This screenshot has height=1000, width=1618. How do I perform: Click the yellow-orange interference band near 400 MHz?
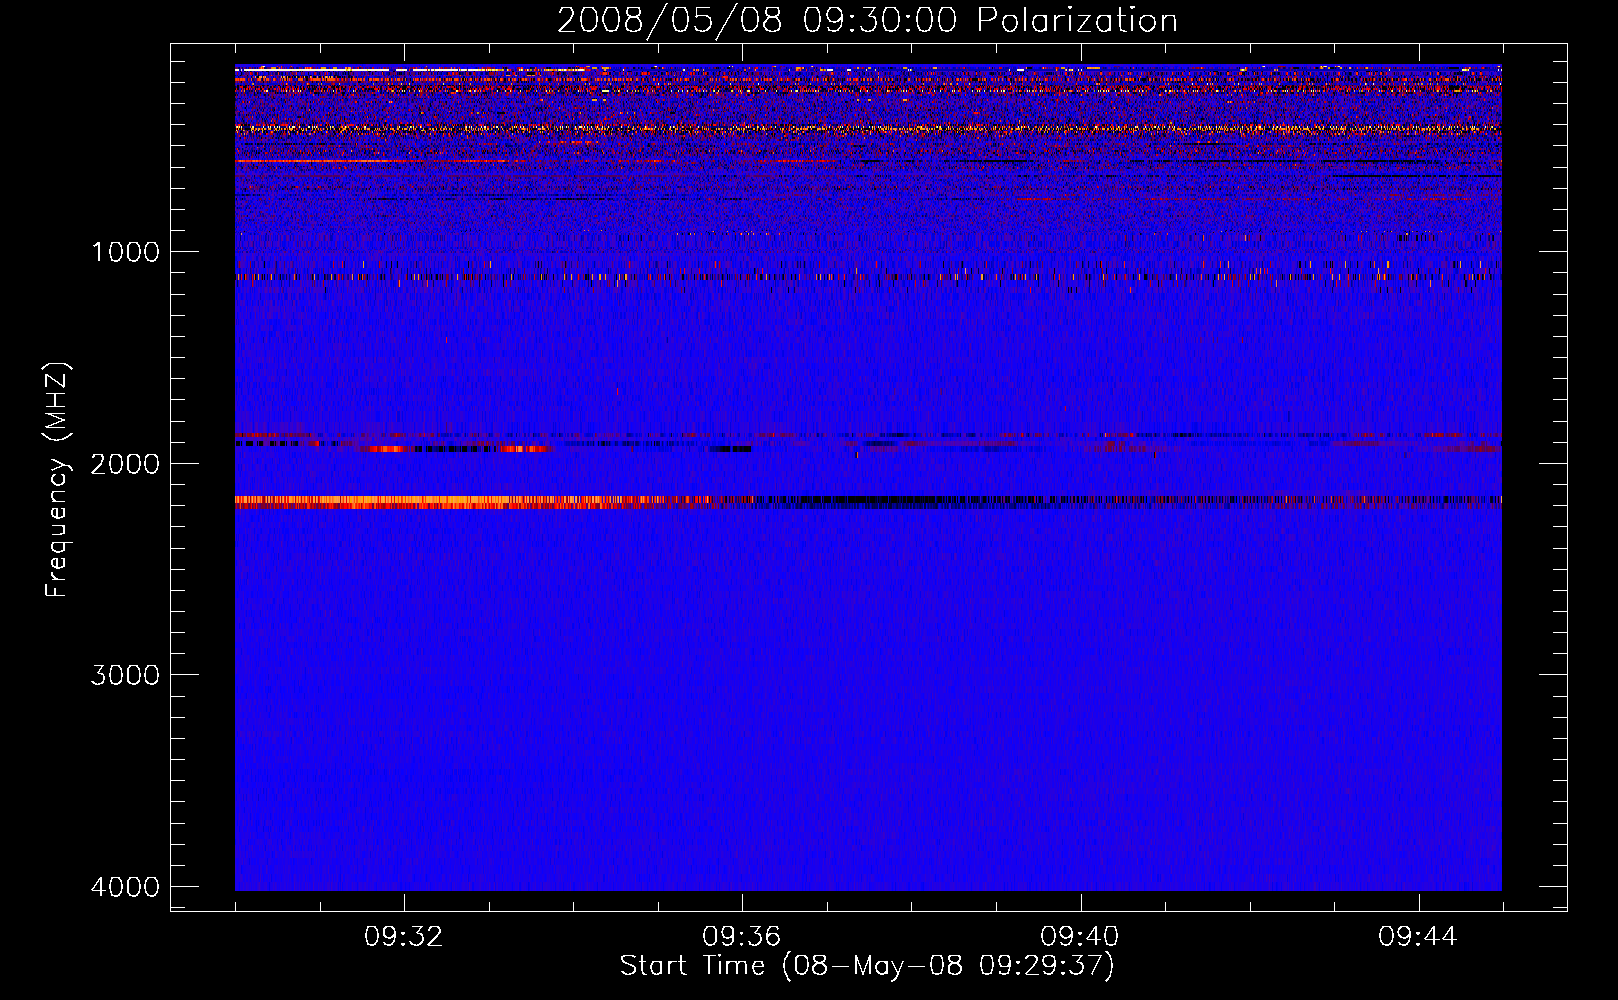point(868,129)
